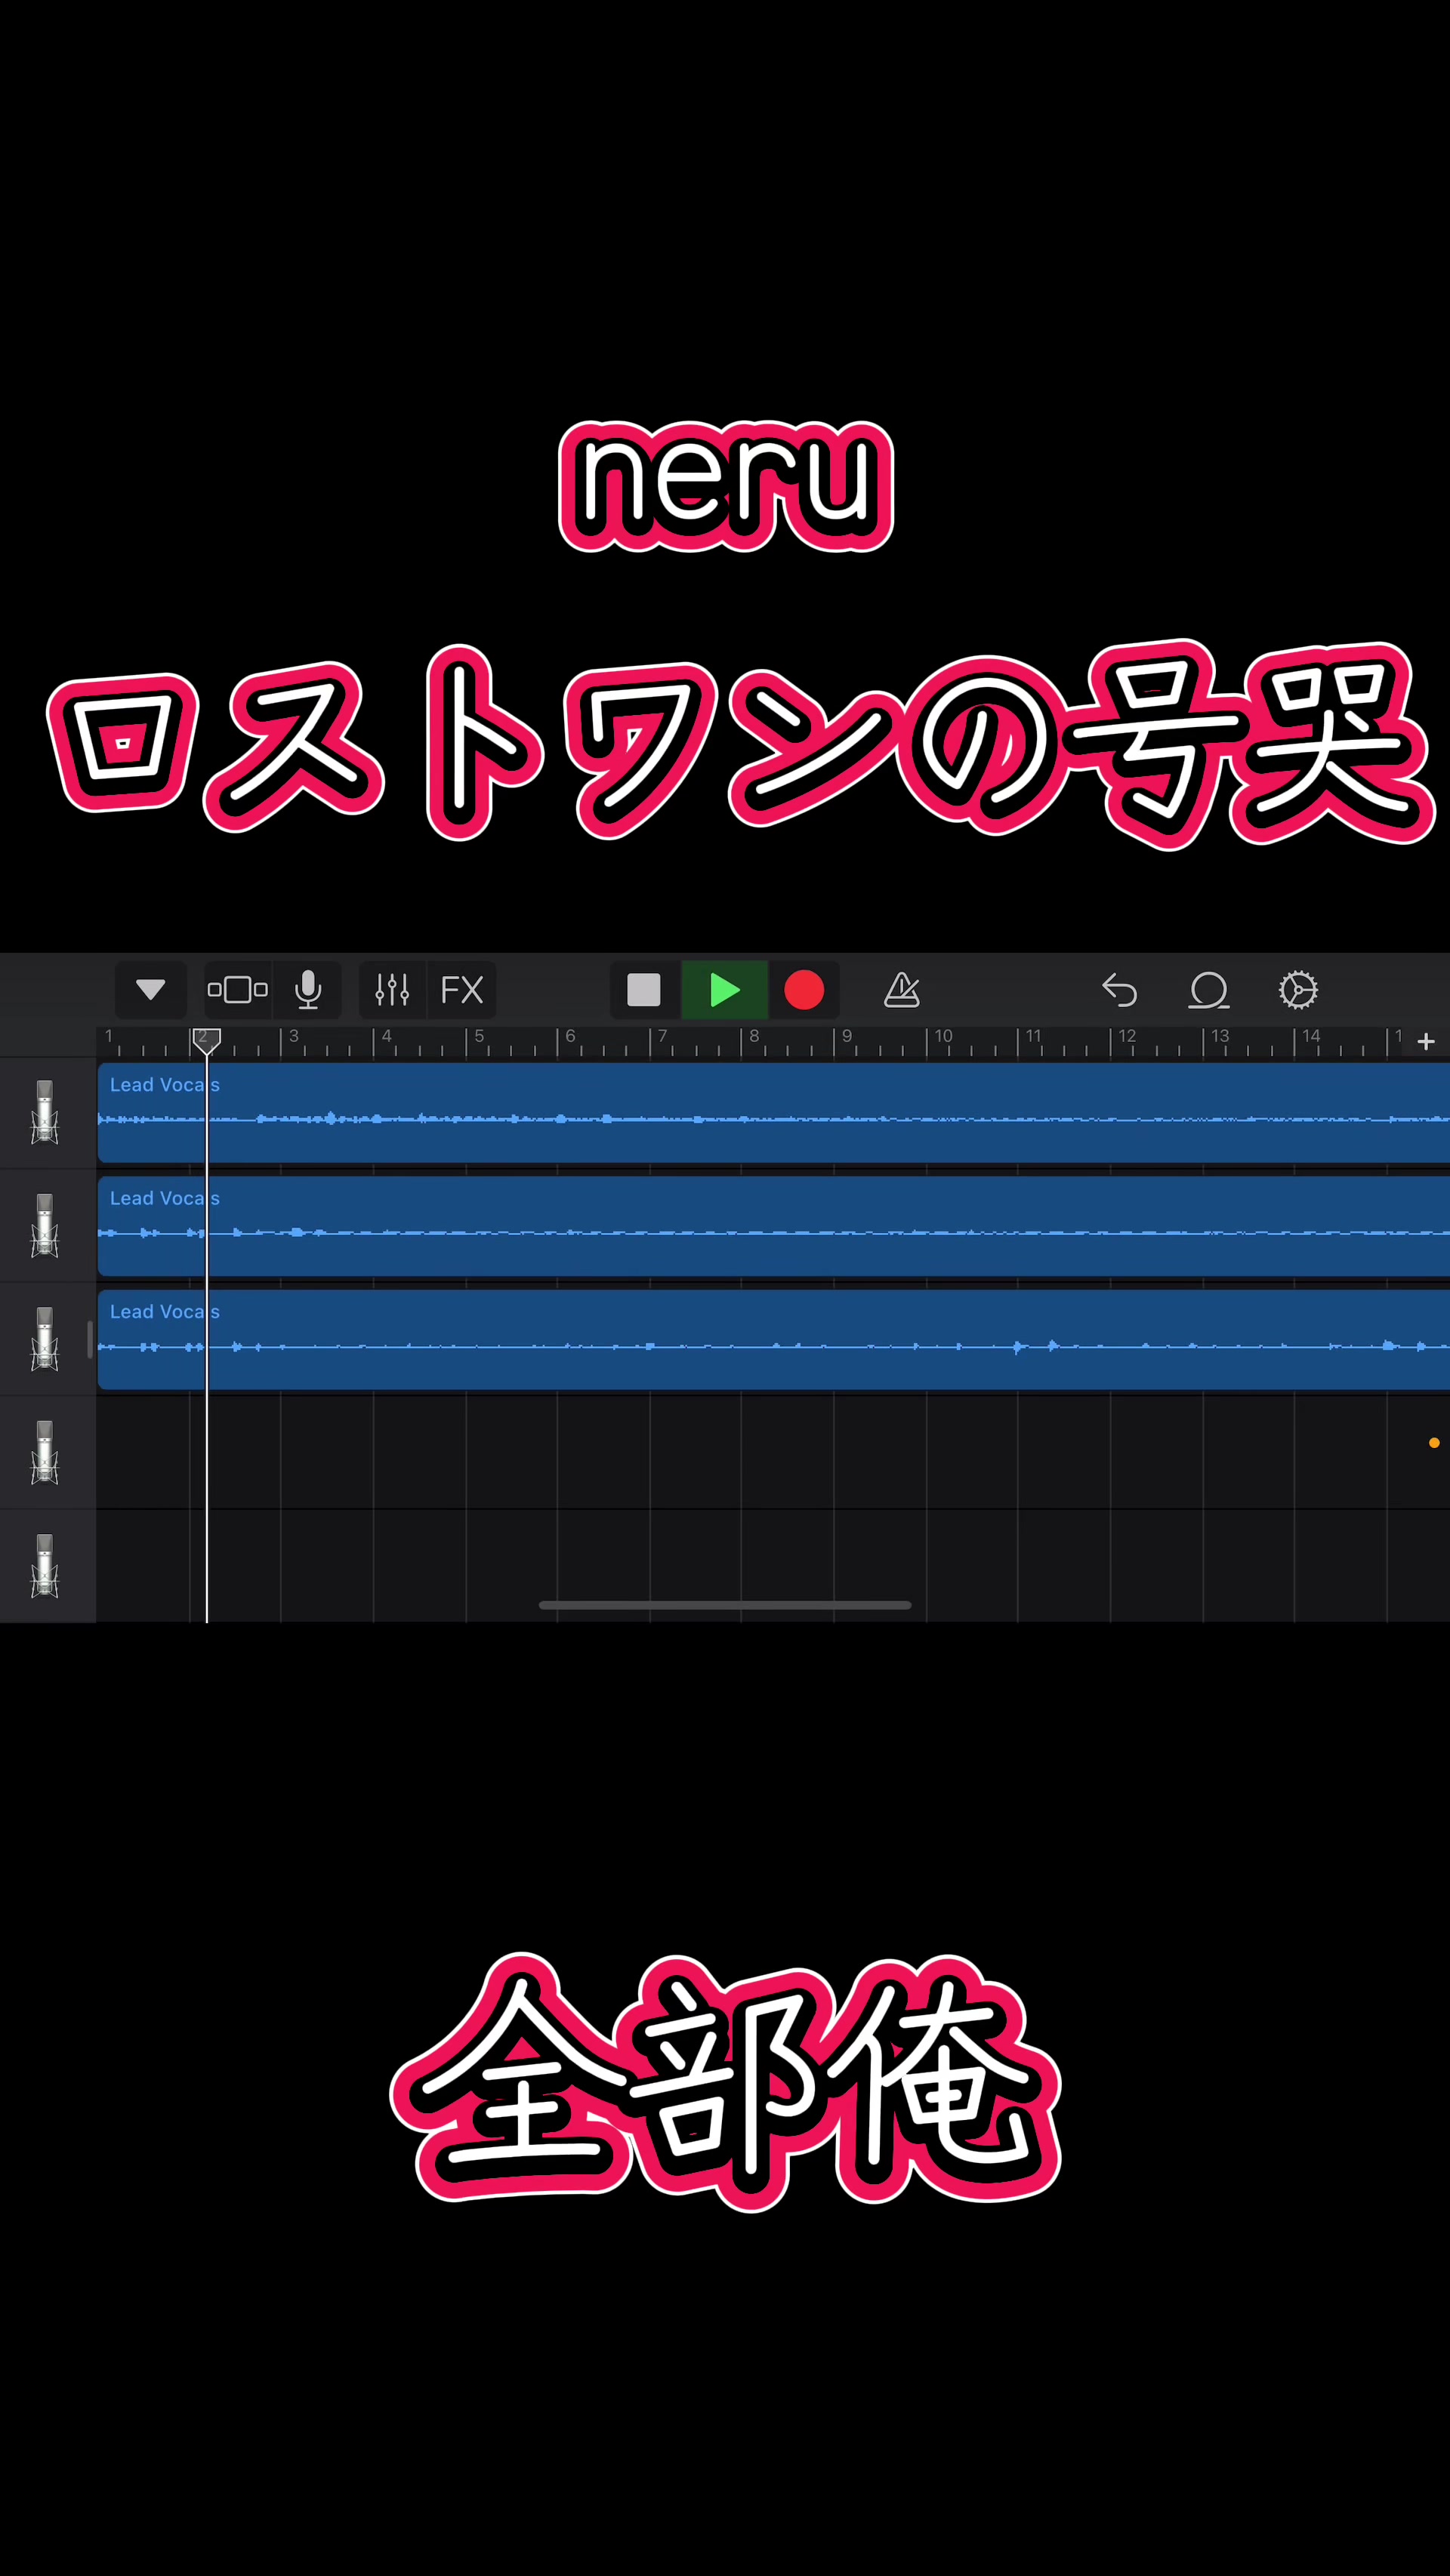Add a song section with the plus
The image size is (1450, 2576).
[x=1426, y=1042]
